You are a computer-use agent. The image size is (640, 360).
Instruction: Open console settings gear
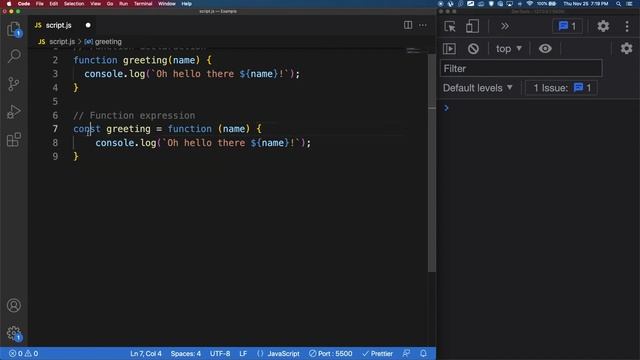click(x=627, y=49)
